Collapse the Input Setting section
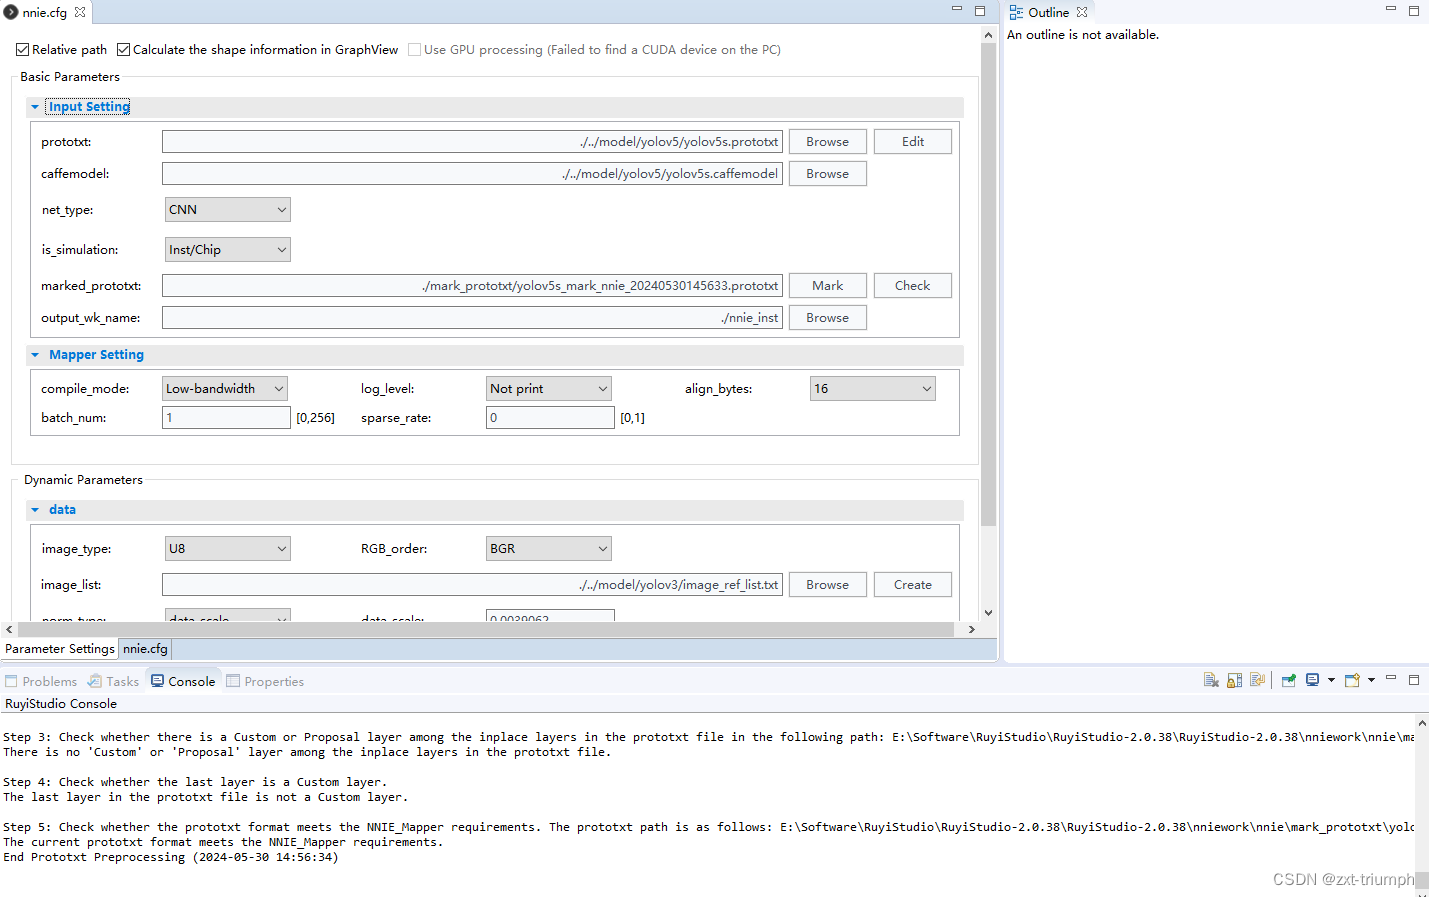Viewport: 1429px width, 897px height. point(35,107)
